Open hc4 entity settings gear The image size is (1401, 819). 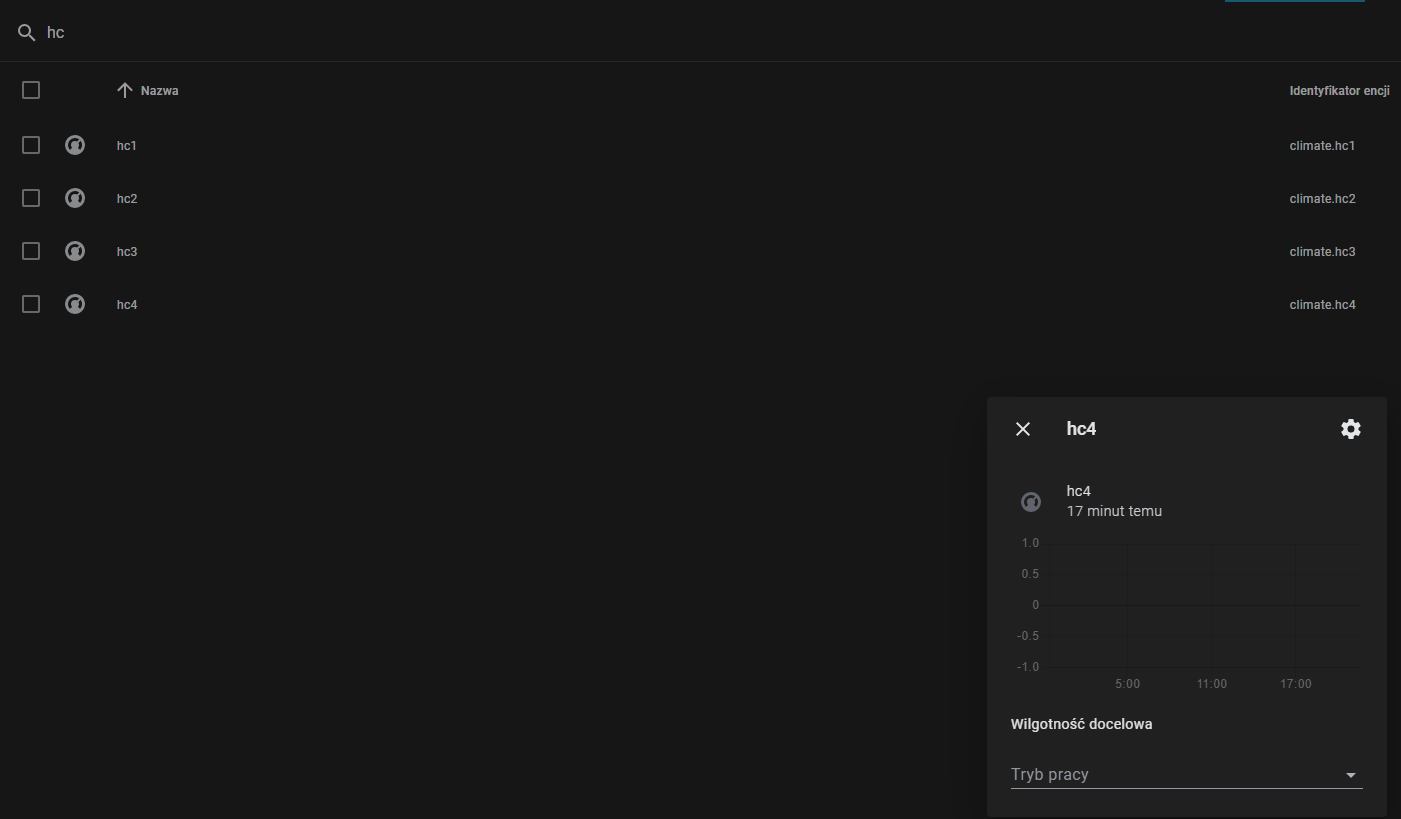(x=1351, y=429)
